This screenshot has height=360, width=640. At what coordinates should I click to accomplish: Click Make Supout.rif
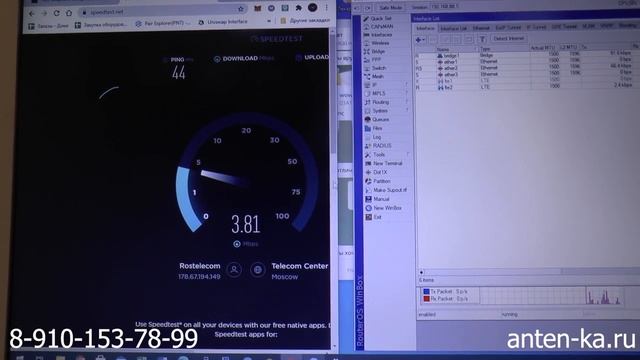(386, 190)
